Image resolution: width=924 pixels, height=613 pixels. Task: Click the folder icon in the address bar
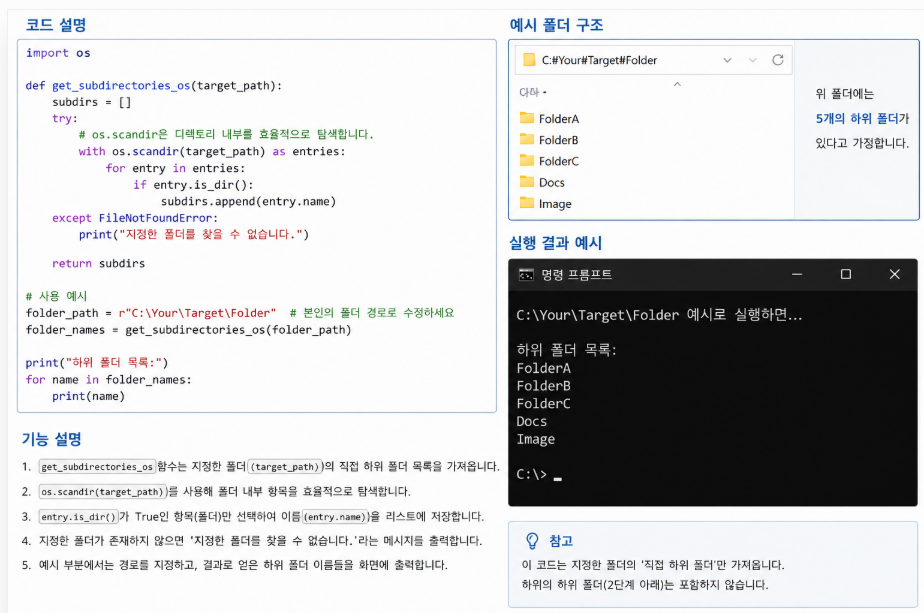(x=529, y=60)
